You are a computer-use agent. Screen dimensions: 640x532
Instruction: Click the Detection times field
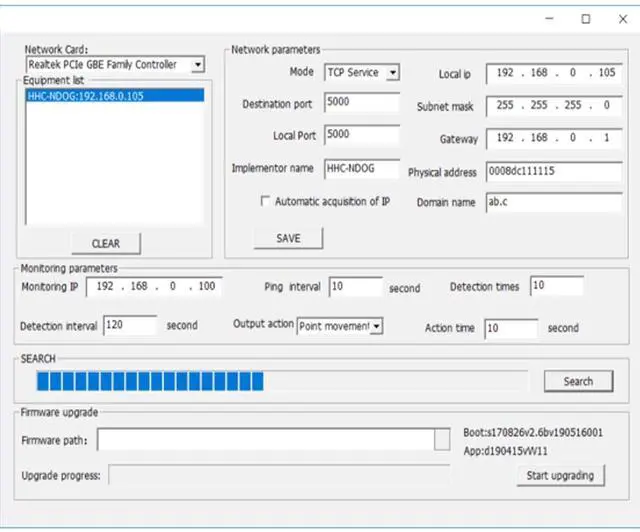[557, 286]
